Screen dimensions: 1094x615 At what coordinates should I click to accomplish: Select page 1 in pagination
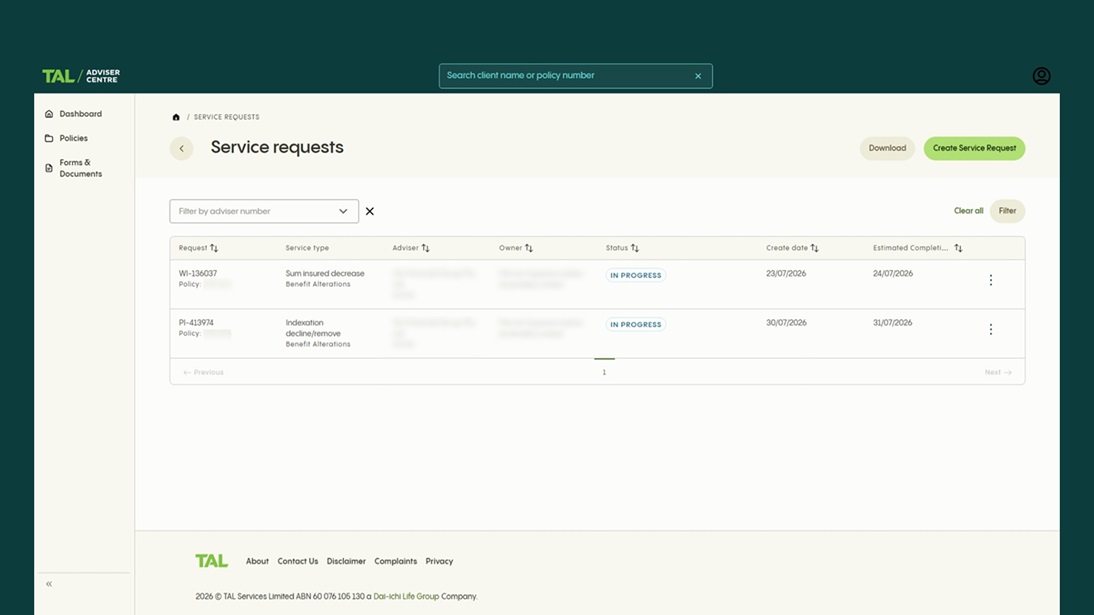604,372
